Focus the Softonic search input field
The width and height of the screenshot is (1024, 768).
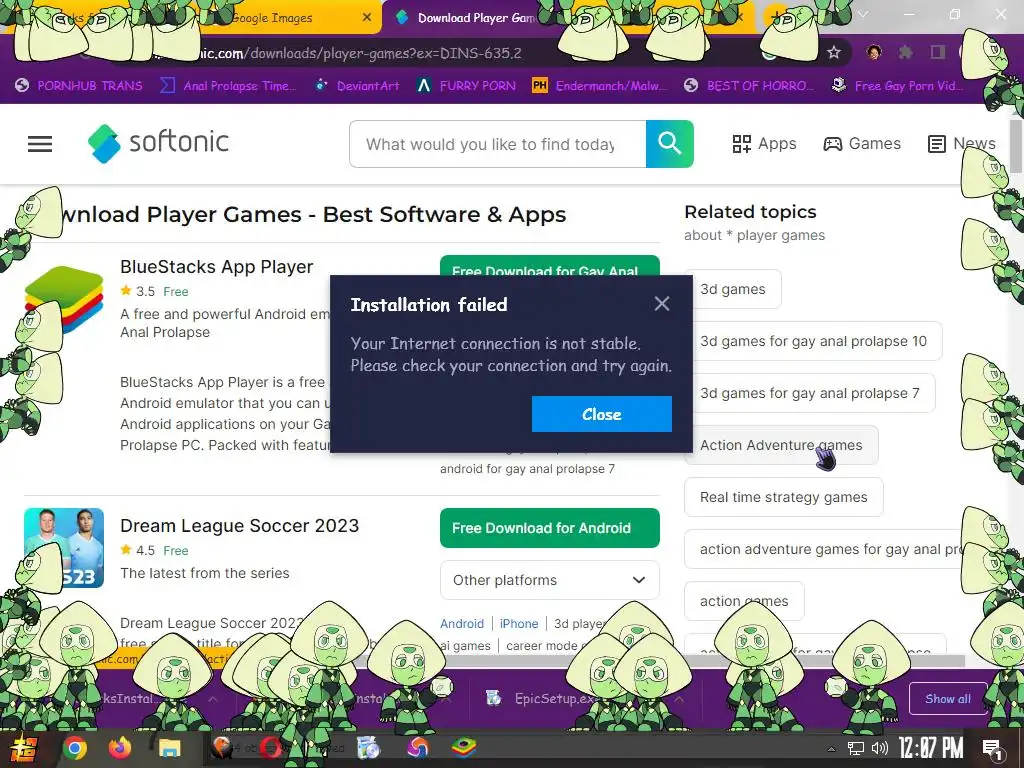tap(498, 144)
